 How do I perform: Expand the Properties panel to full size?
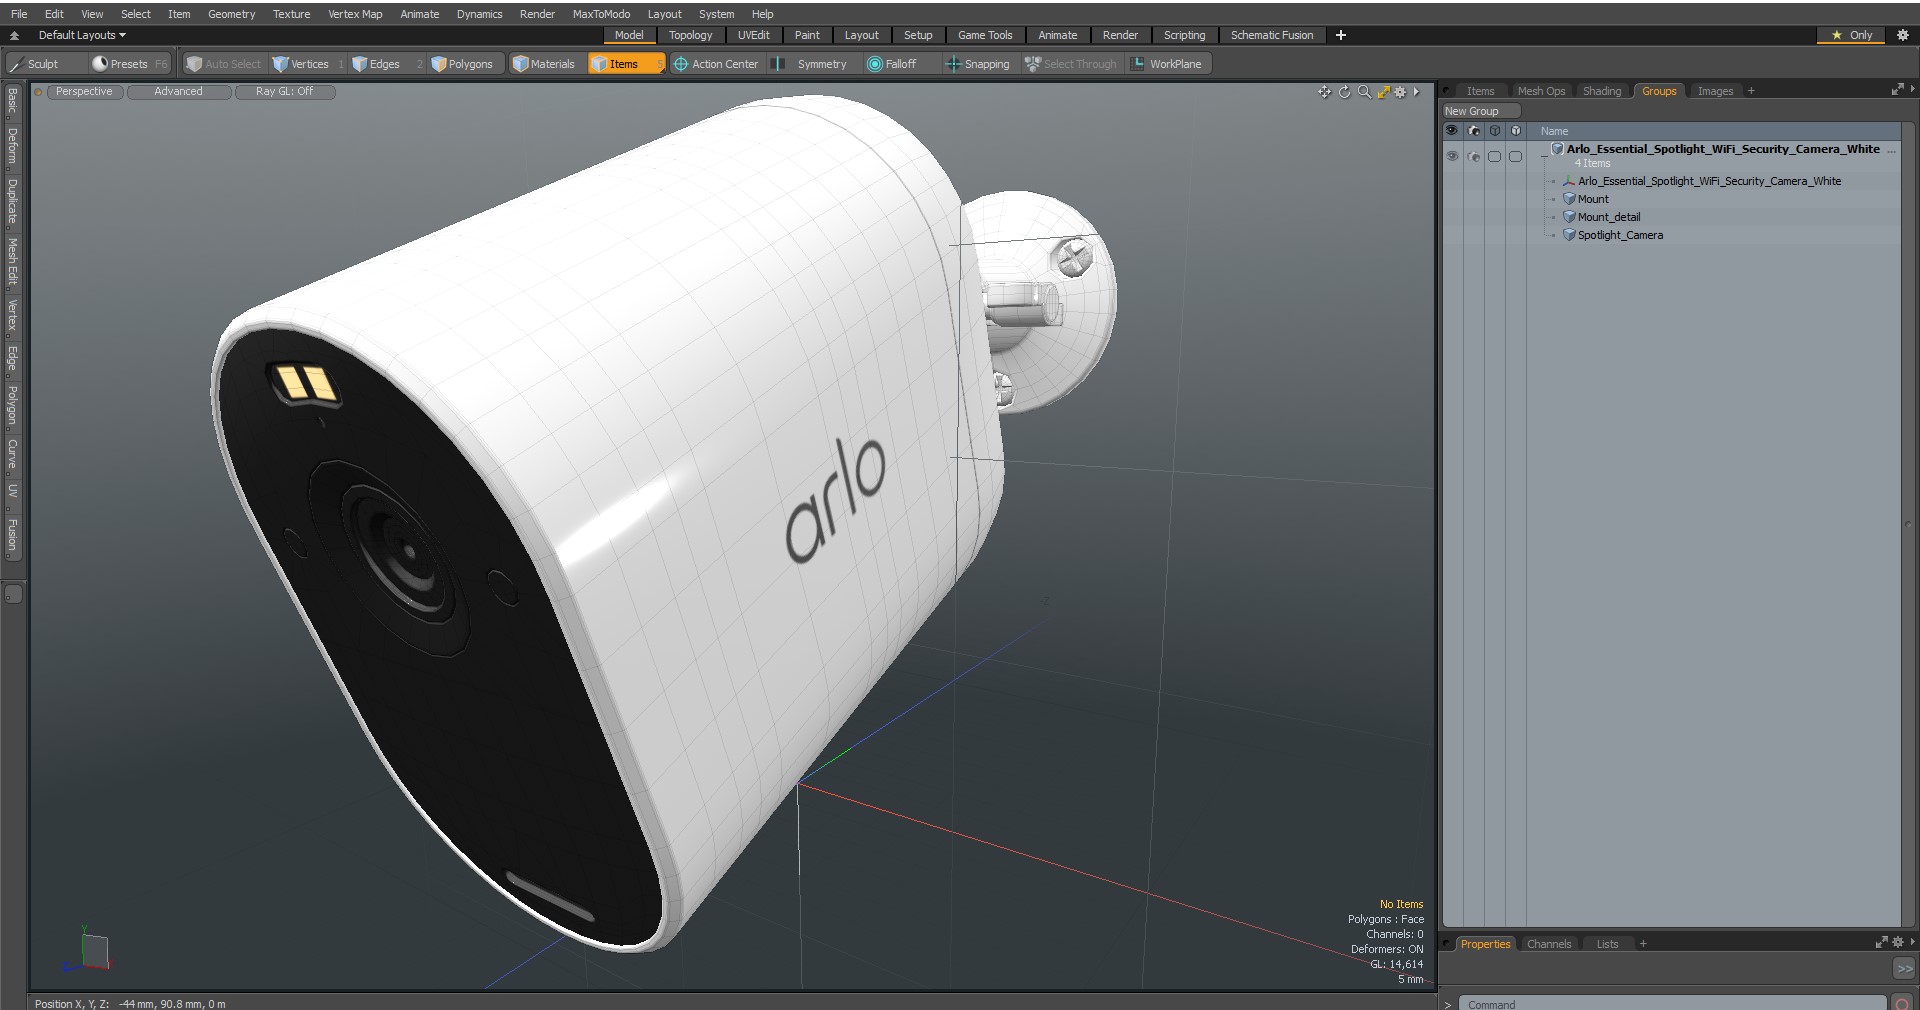pyautogui.click(x=1881, y=942)
